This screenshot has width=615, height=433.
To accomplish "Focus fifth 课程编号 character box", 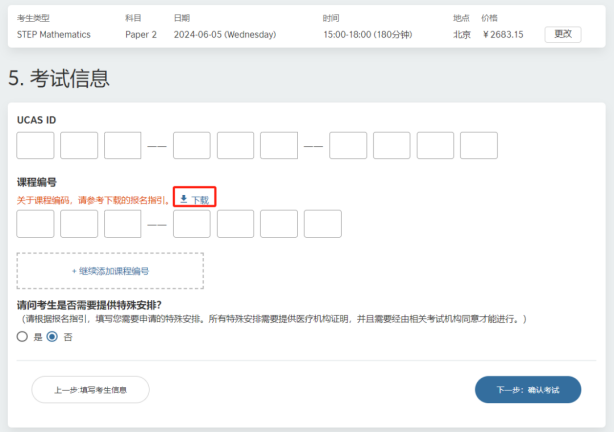I will click(x=235, y=224).
